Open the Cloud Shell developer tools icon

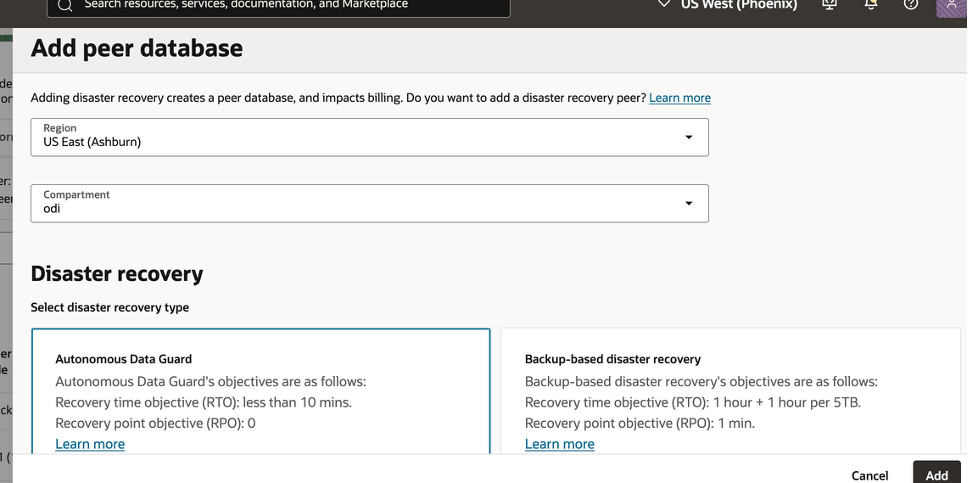coord(830,4)
